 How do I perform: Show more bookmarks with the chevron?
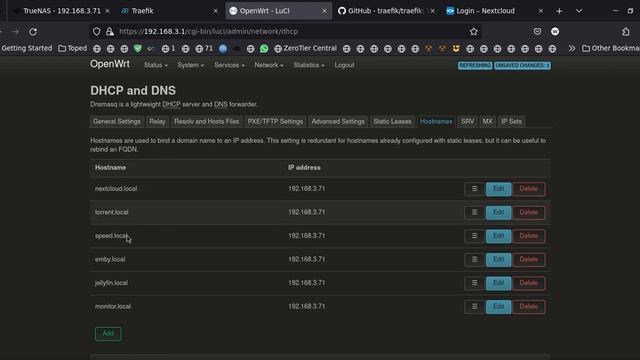click(x=571, y=48)
